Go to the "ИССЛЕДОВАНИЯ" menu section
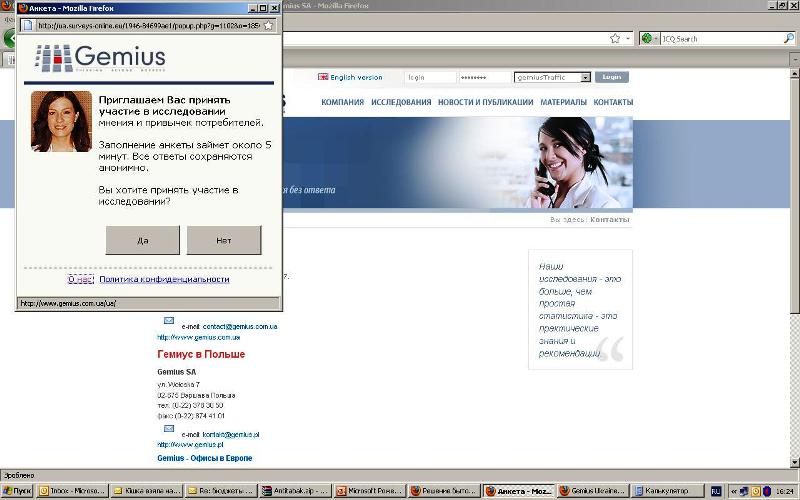The image size is (800, 500). (401, 102)
